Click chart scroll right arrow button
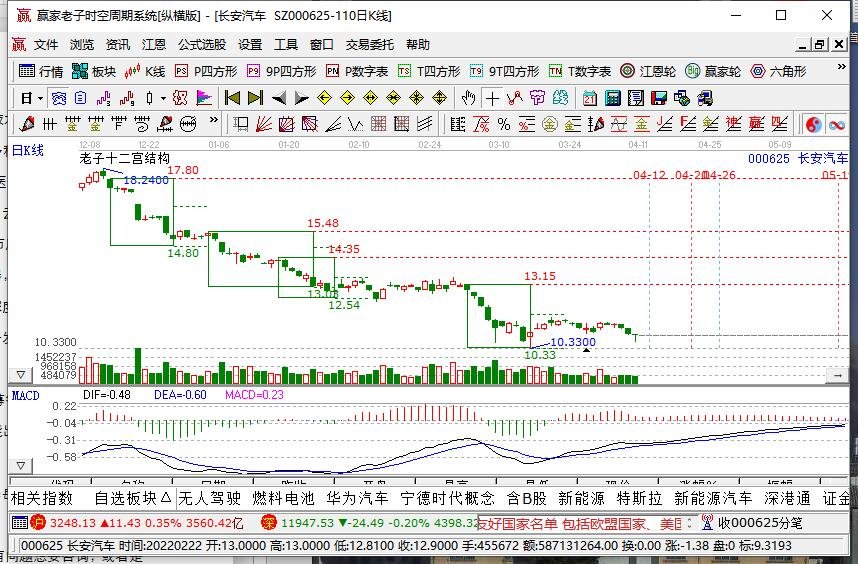 837,375
